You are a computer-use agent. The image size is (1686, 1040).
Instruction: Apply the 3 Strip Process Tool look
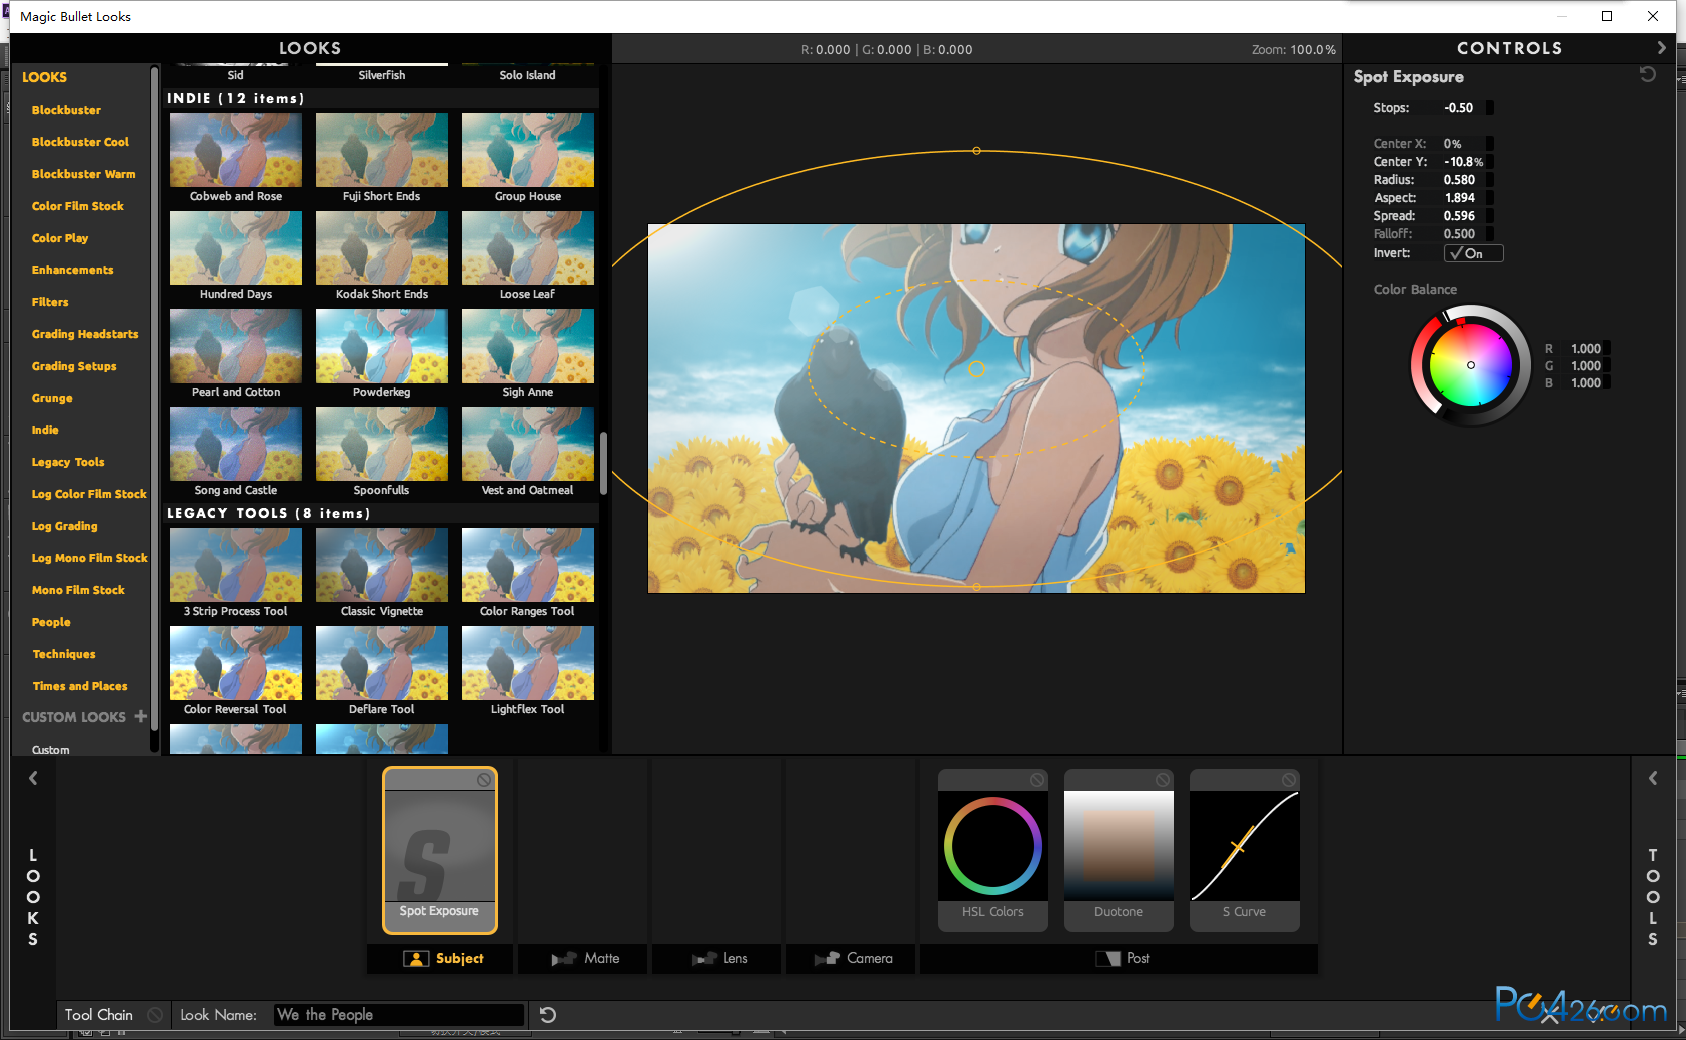tap(236, 565)
